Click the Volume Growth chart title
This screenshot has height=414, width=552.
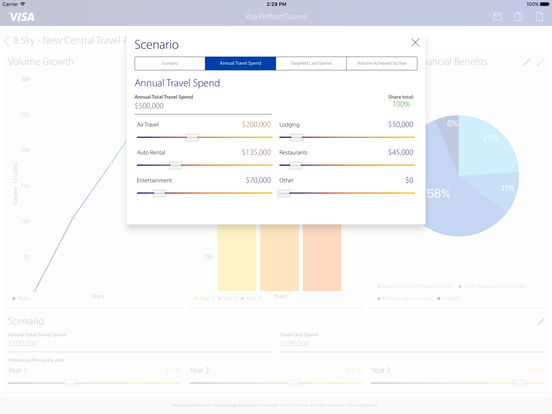(x=41, y=62)
